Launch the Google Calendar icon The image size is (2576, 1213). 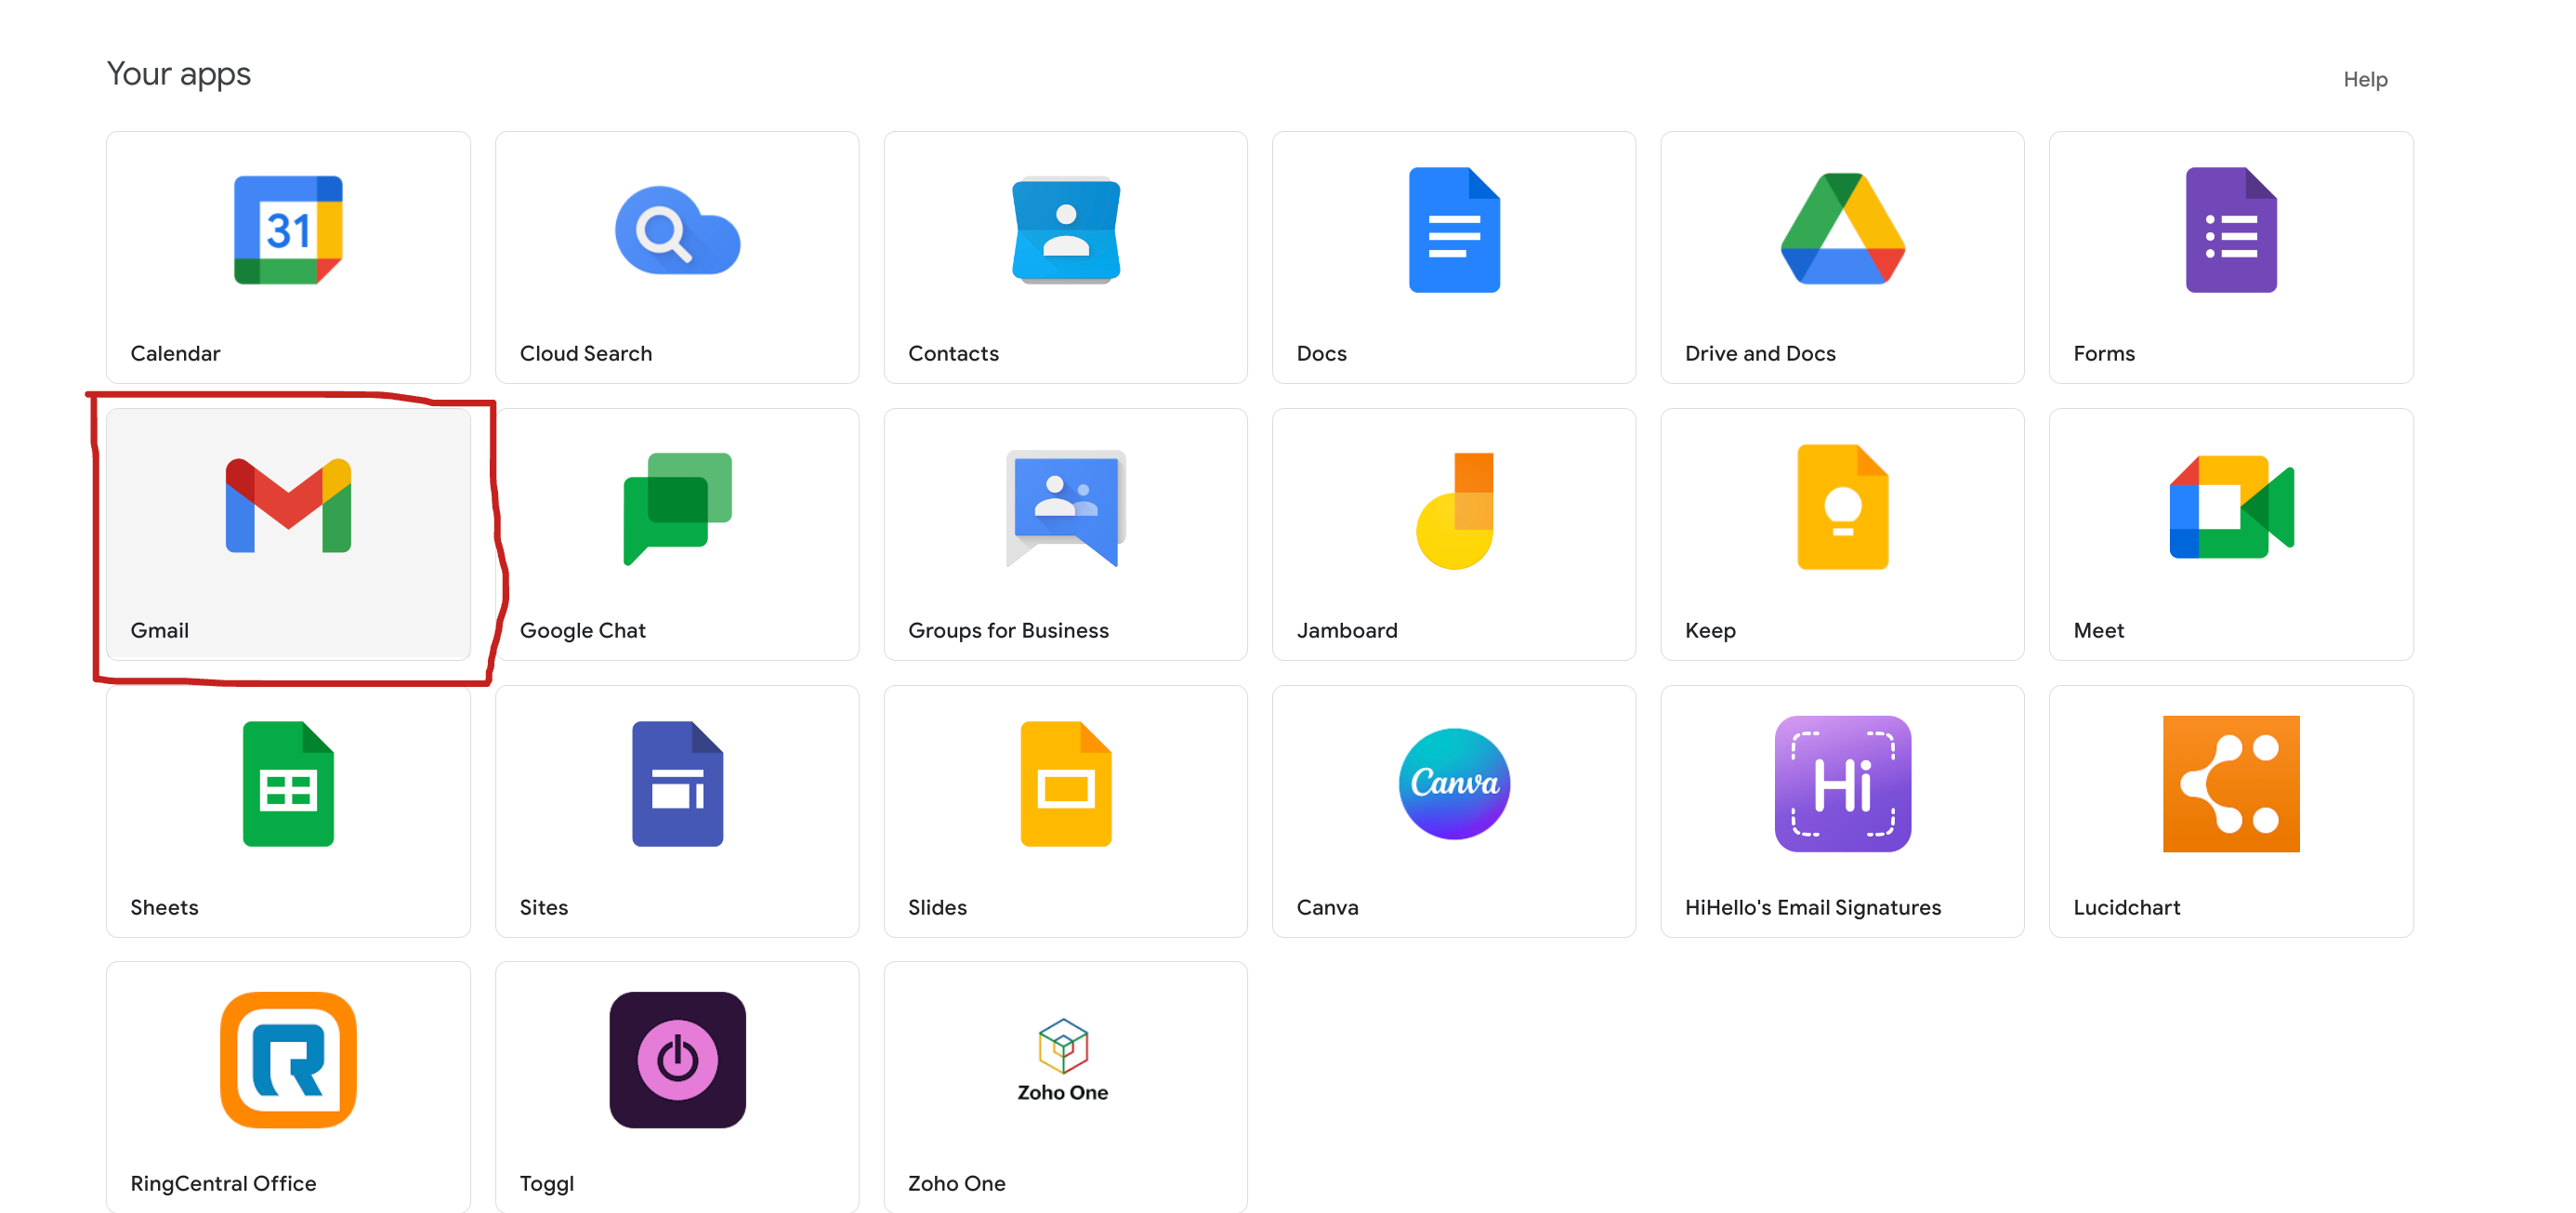tap(288, 230)
